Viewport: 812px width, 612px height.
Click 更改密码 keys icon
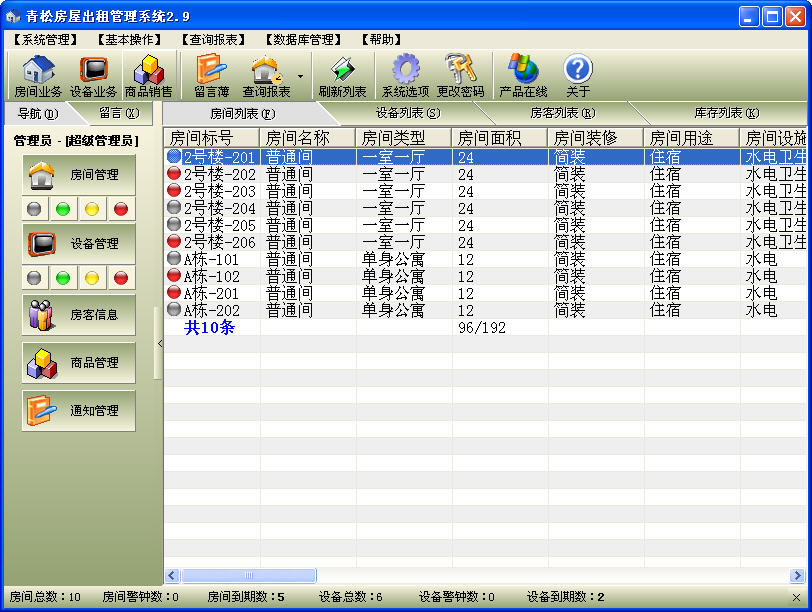[x=460, y=76]
